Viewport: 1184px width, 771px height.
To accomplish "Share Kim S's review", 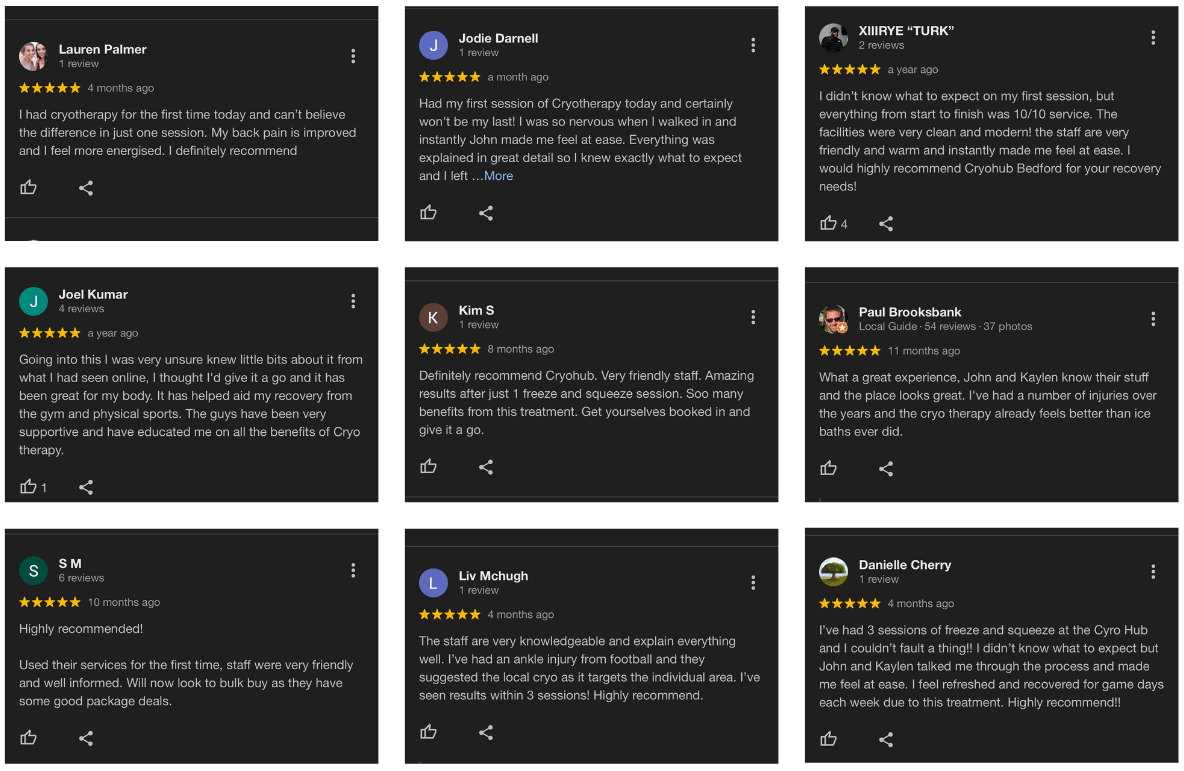I will point(486,466).
